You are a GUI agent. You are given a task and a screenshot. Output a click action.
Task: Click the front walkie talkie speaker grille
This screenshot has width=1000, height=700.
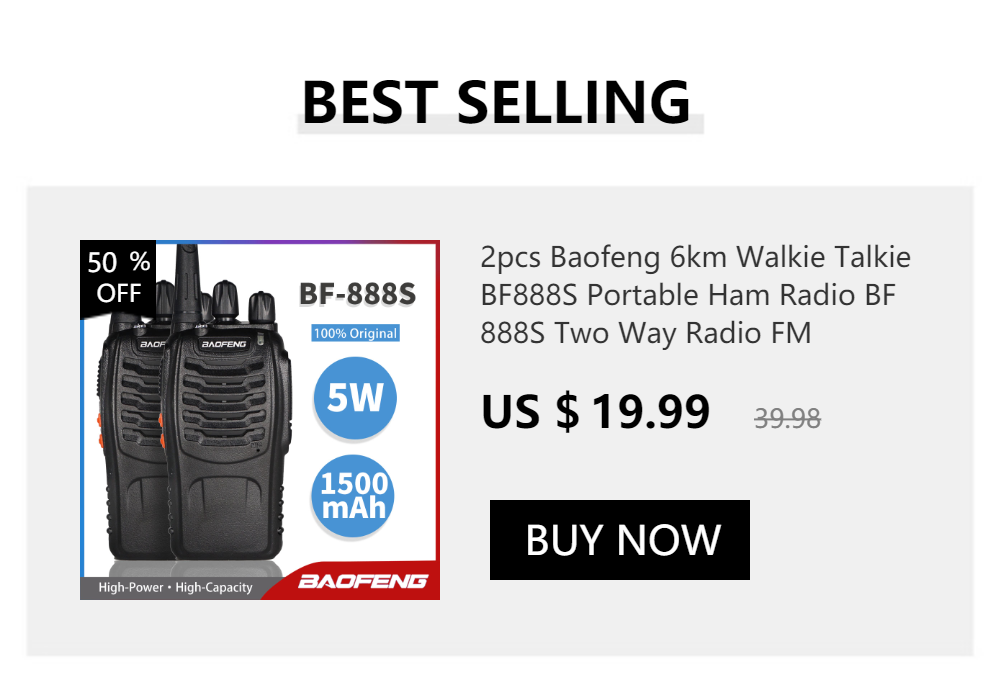[x=224, y=402]
